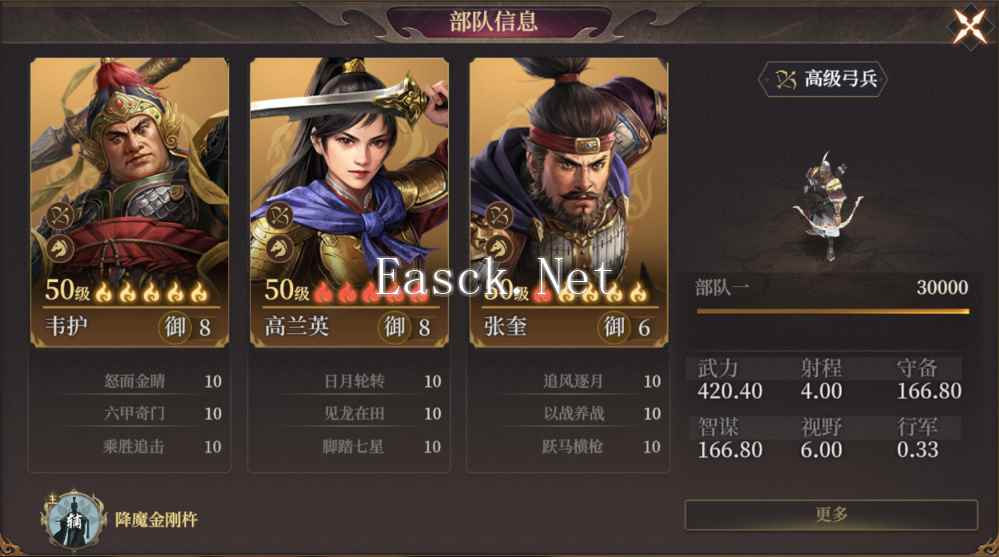Click the horse icon on 高兰英's card
Screen dimensions: 999x557
point(279,248)
